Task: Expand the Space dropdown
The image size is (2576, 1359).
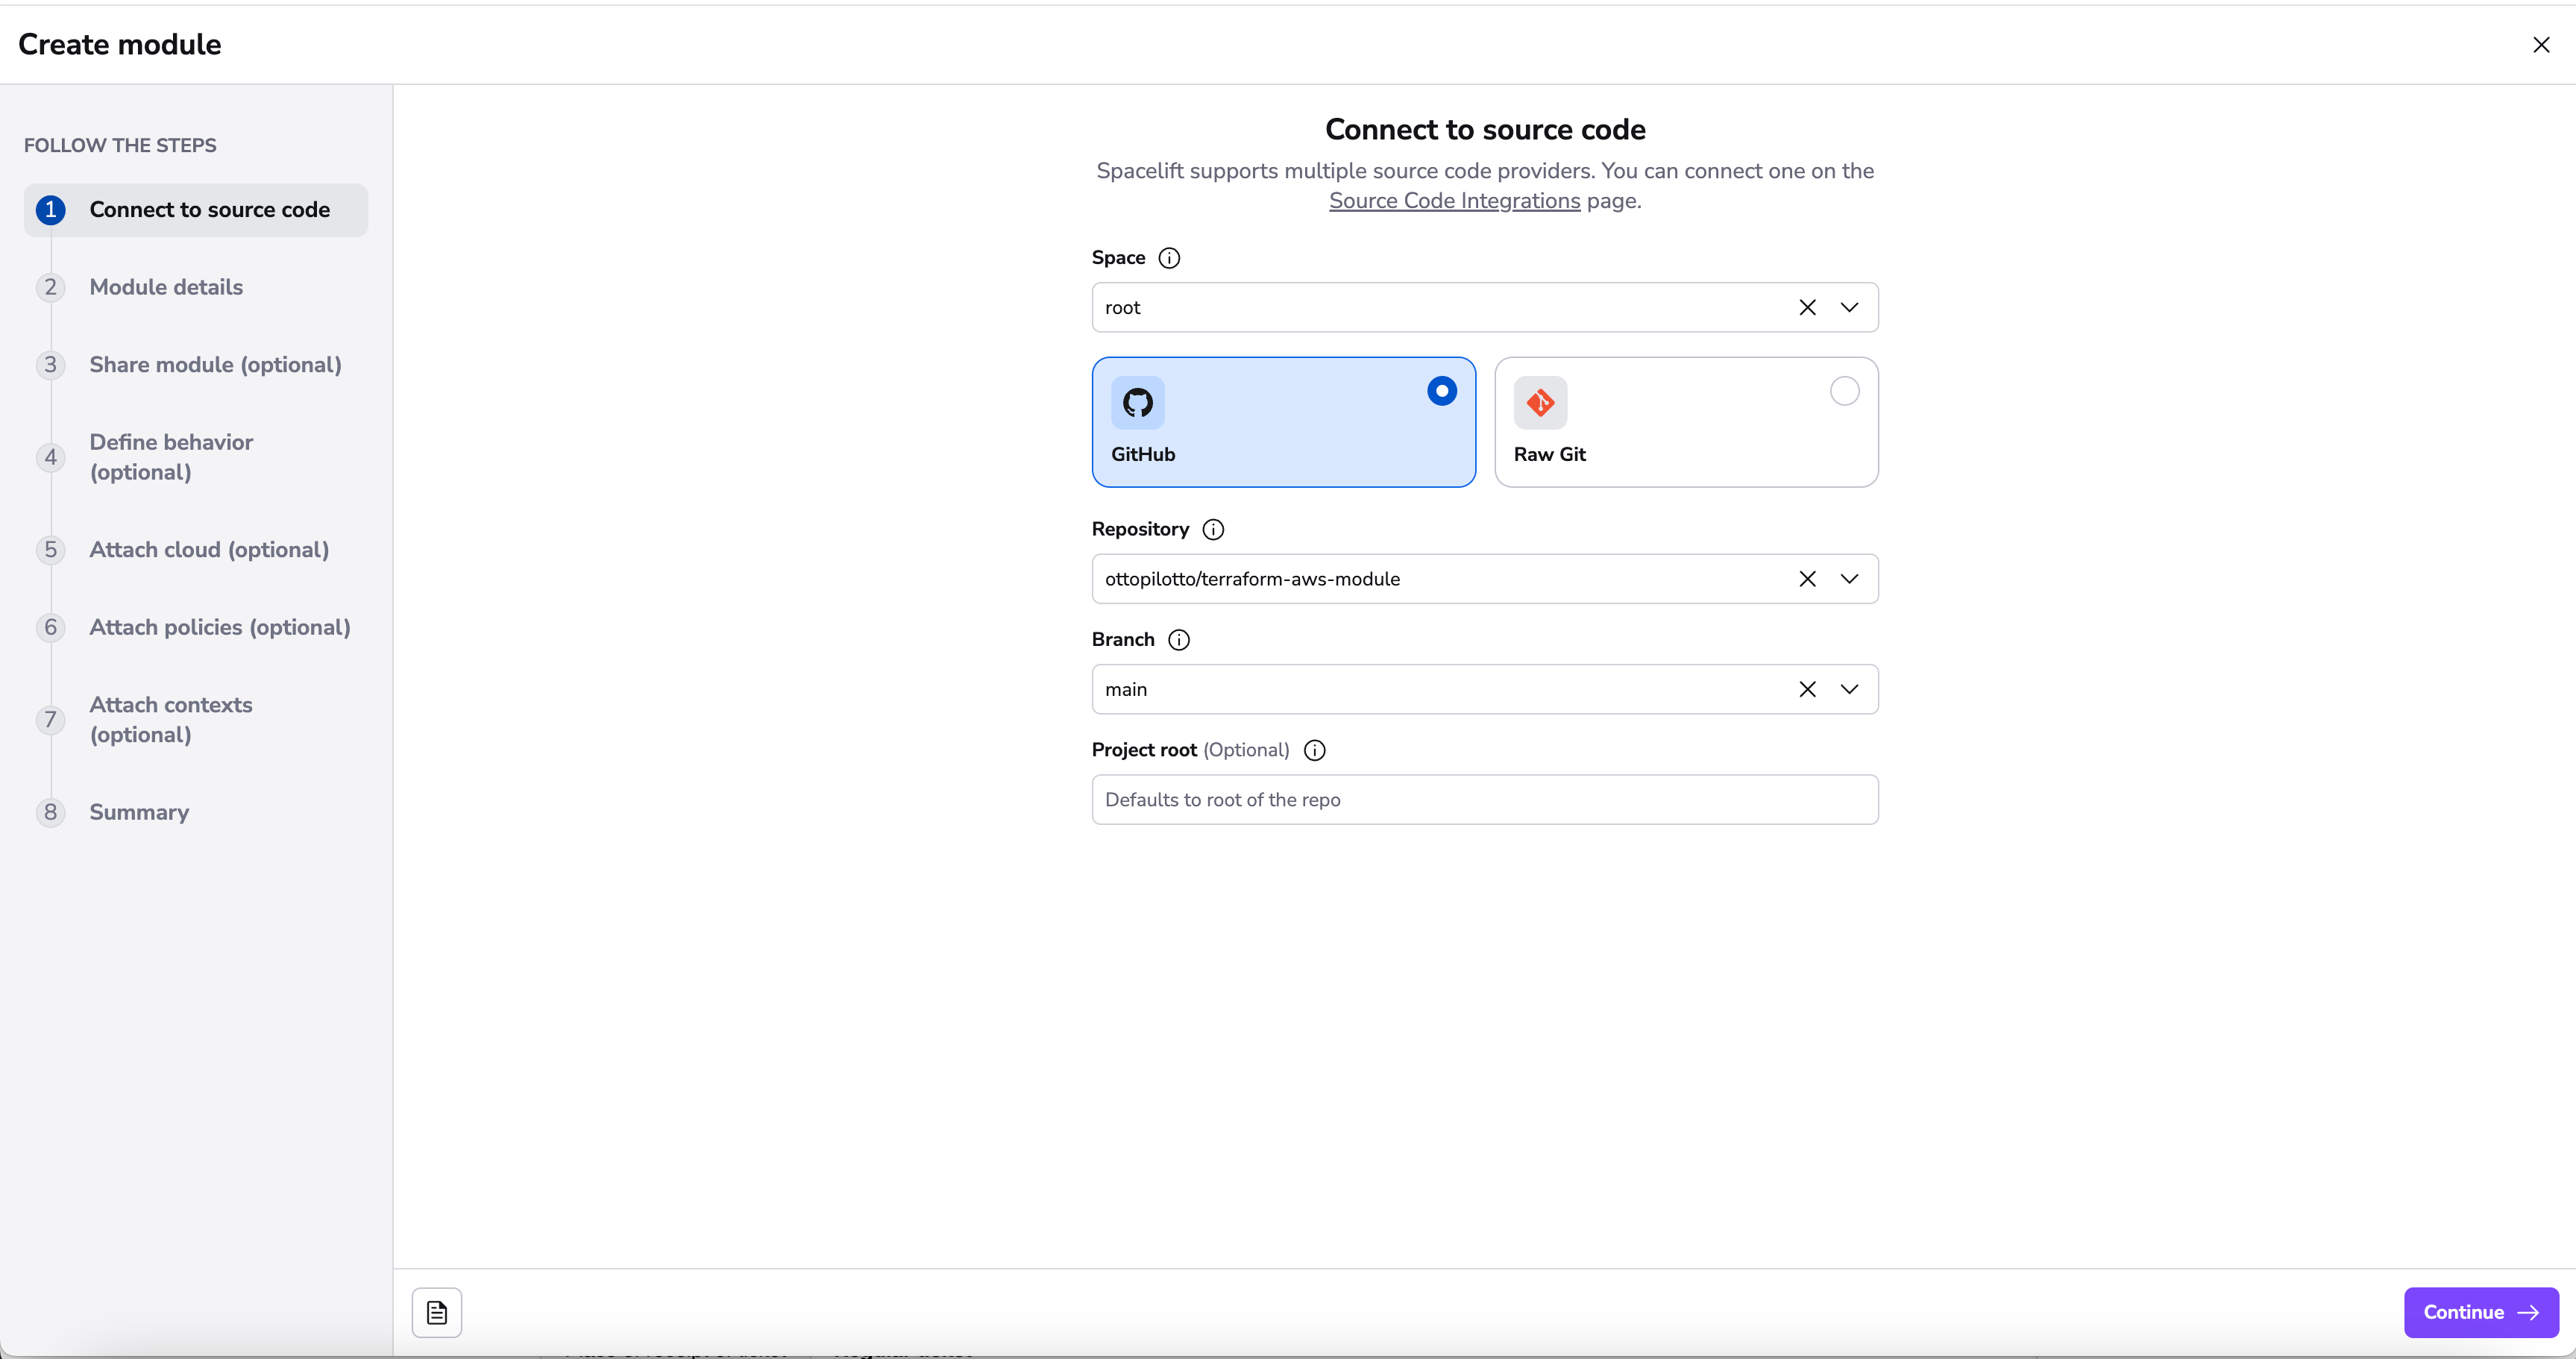Action: pos(1849,308)
